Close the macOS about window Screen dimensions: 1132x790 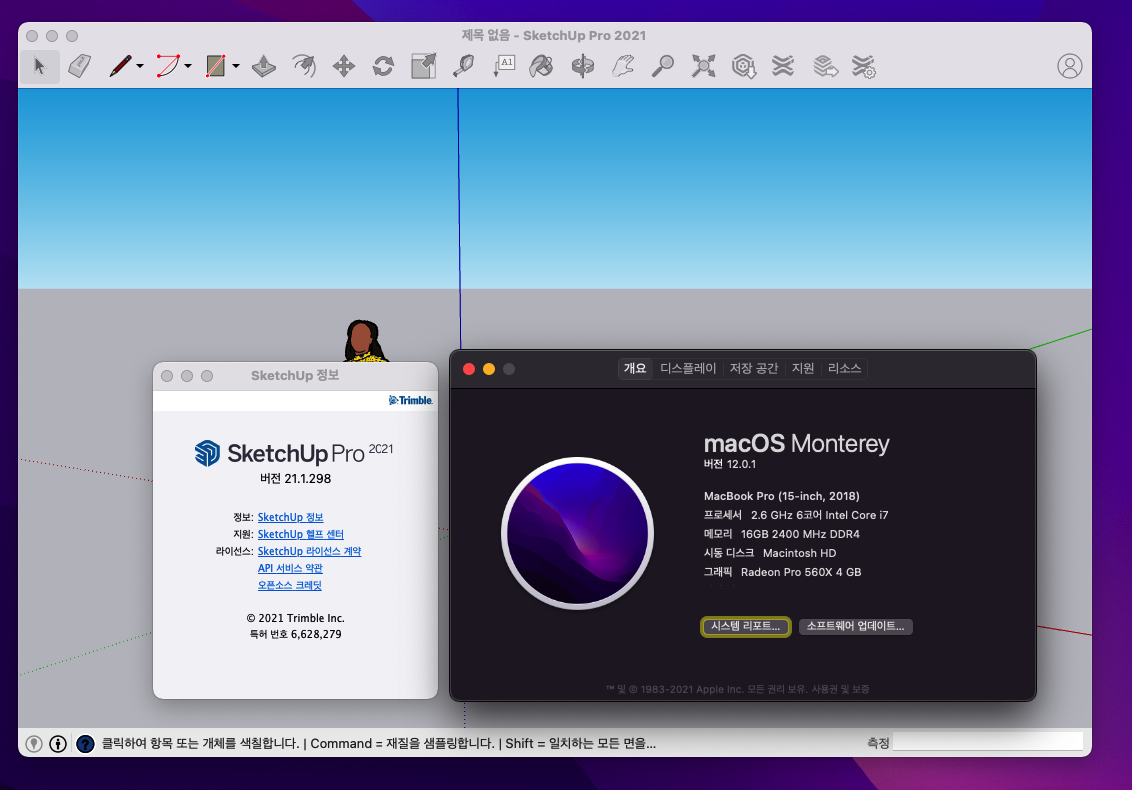tap(469, 369)
